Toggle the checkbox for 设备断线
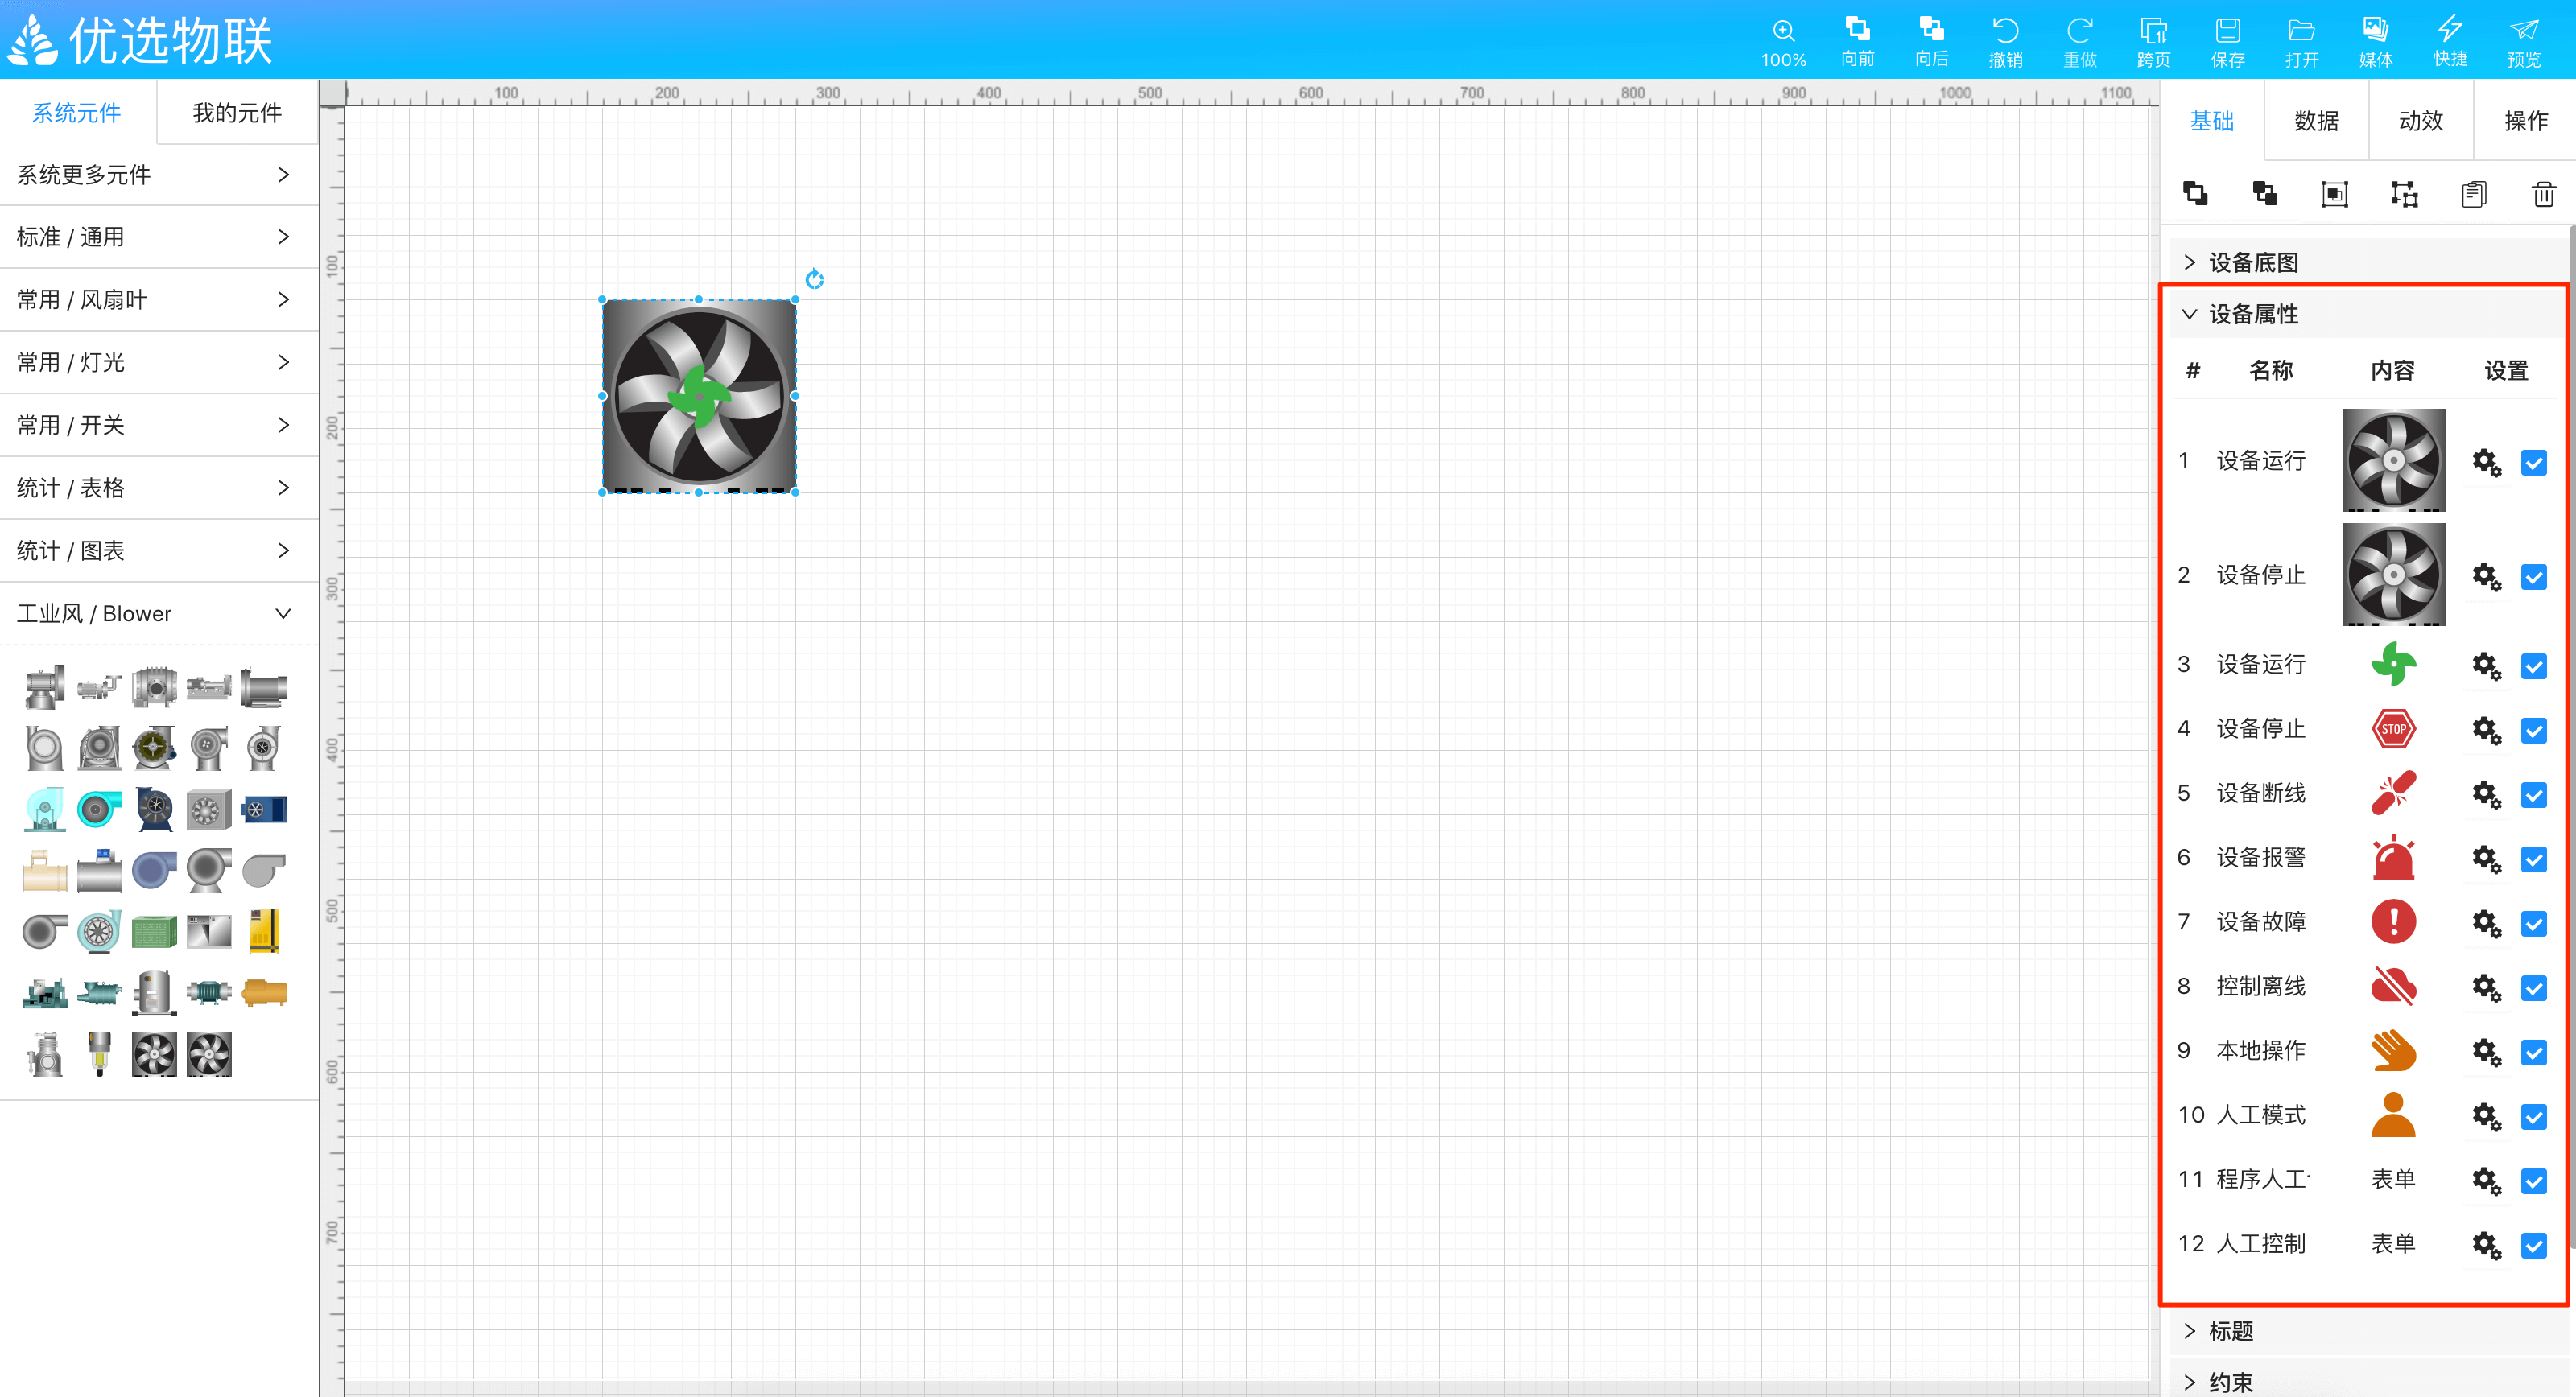 click(2533, 795)
